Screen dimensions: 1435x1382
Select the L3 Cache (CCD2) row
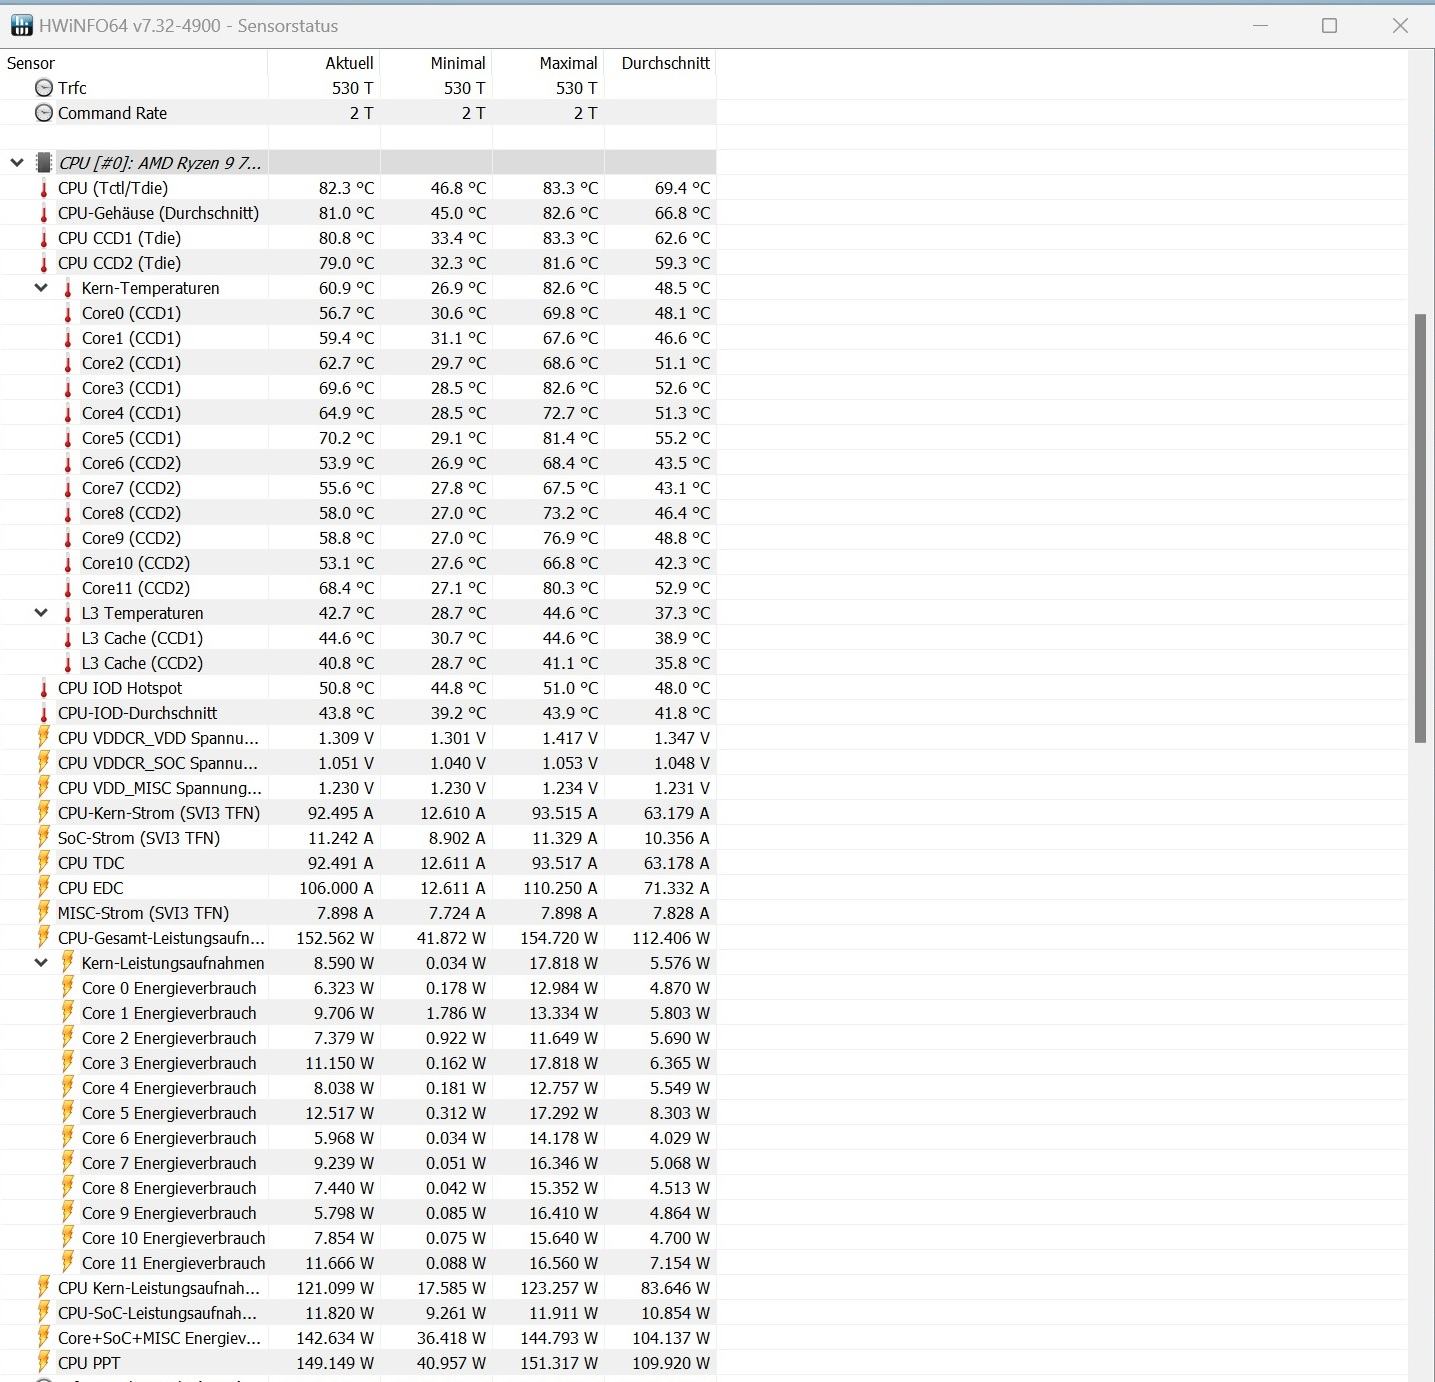pos(358,663)
